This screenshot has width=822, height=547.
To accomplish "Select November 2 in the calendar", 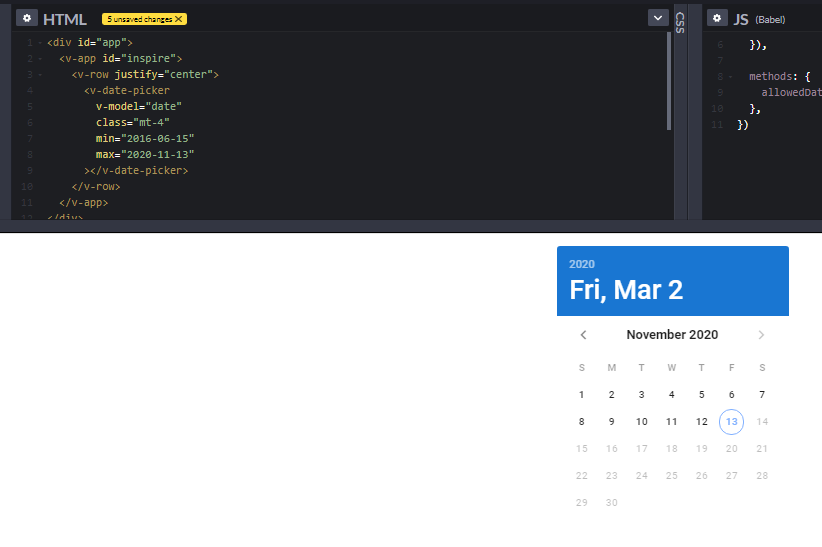I will point(611,394).
